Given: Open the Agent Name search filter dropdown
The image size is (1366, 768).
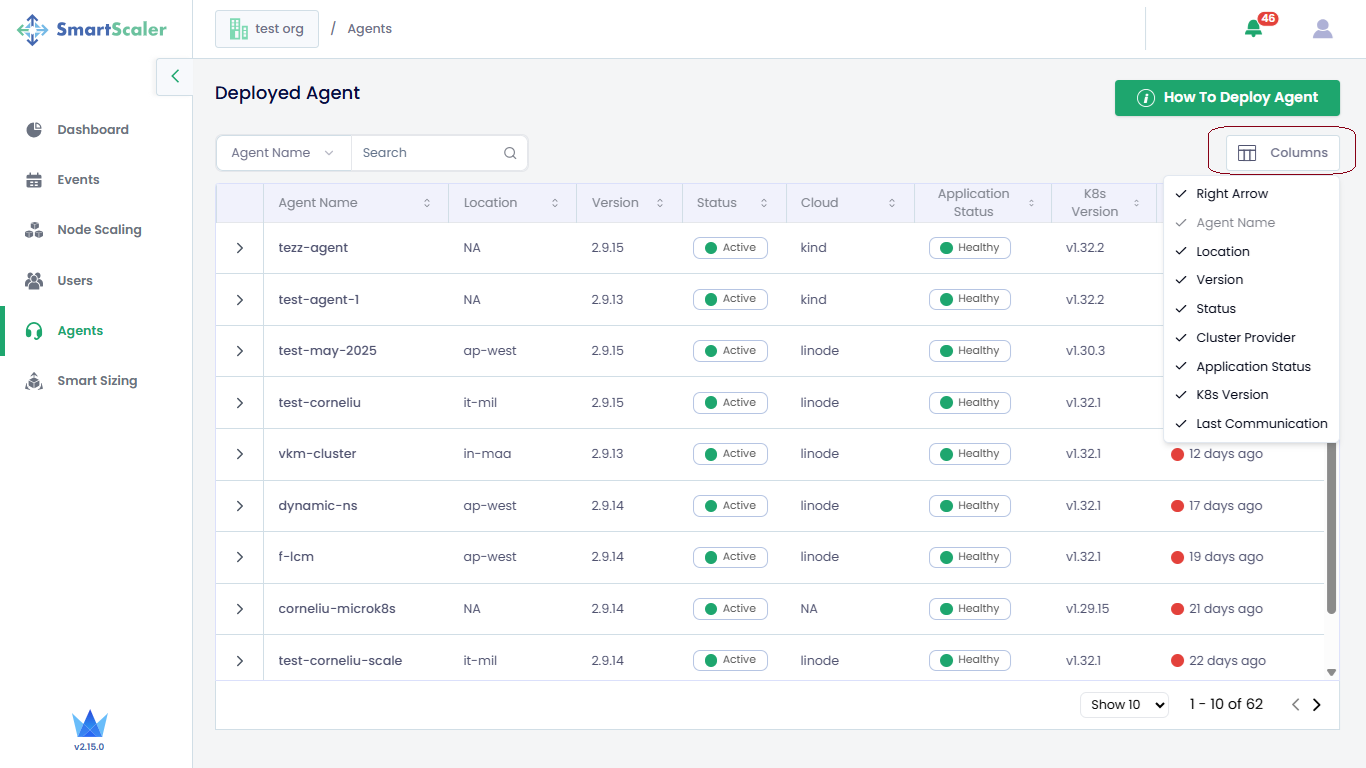Looking at the screenshot, I should [284, 153].
